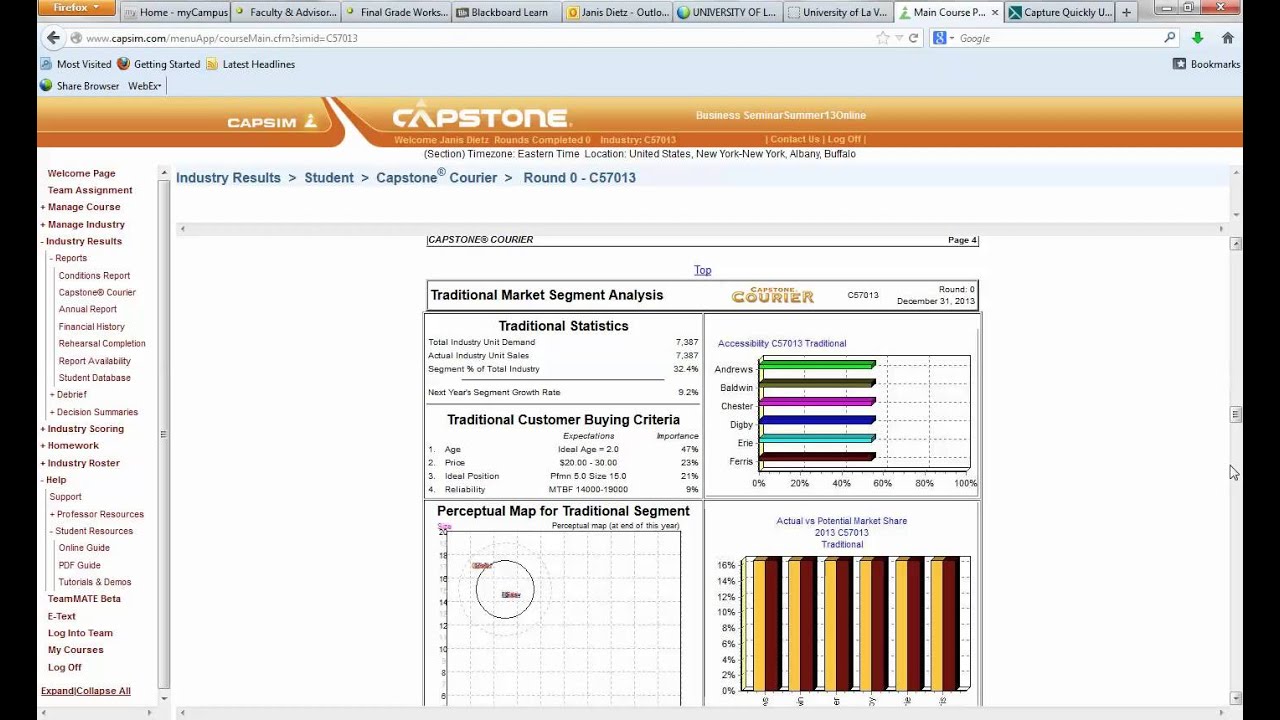This screenshot has width=1280, height=720.
Task: Open Latest Headlines feed bookmark
Action: click(x=251, y=64)
